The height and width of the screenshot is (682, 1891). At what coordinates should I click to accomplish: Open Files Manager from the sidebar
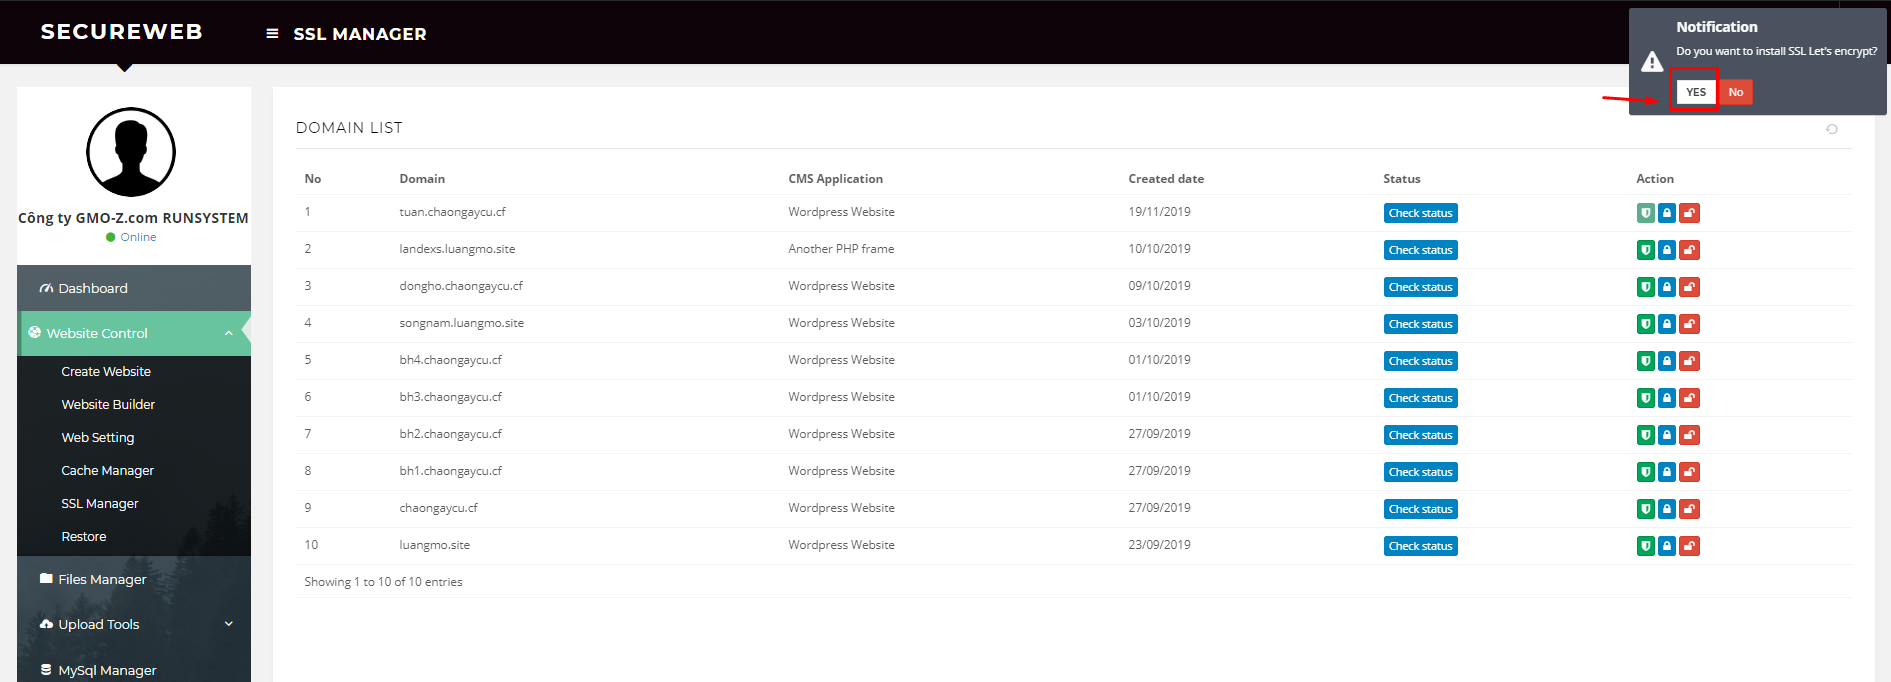[134, 579]
